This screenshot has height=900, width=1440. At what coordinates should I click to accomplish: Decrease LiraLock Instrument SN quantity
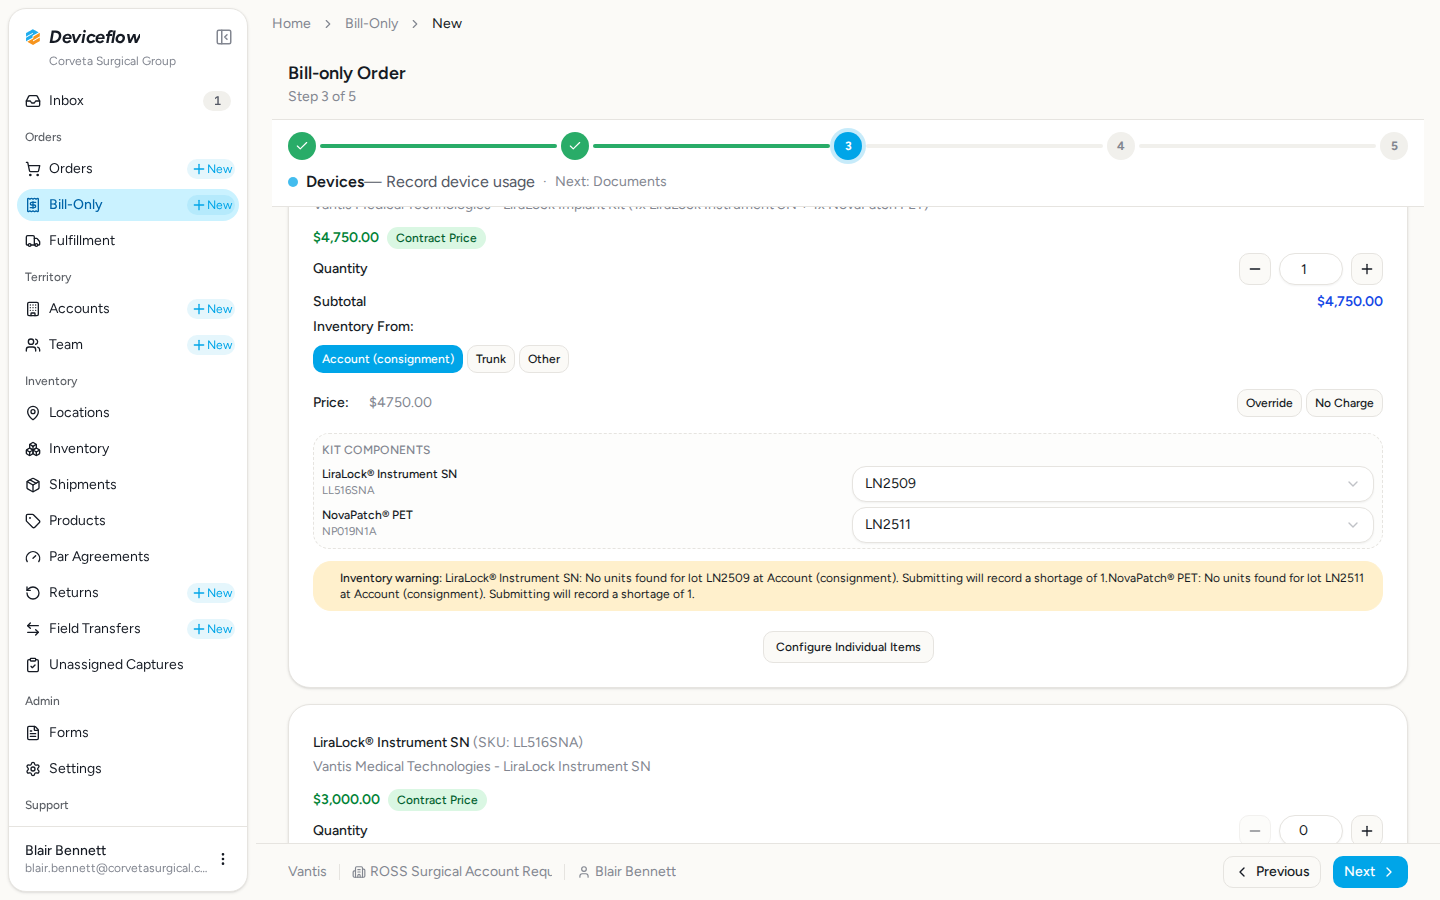pyautogui.click(x=1255, y=831)
